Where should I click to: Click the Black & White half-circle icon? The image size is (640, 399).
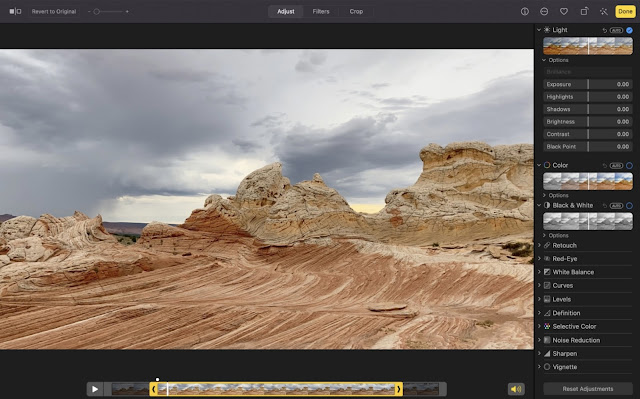(x=547, y=205)
